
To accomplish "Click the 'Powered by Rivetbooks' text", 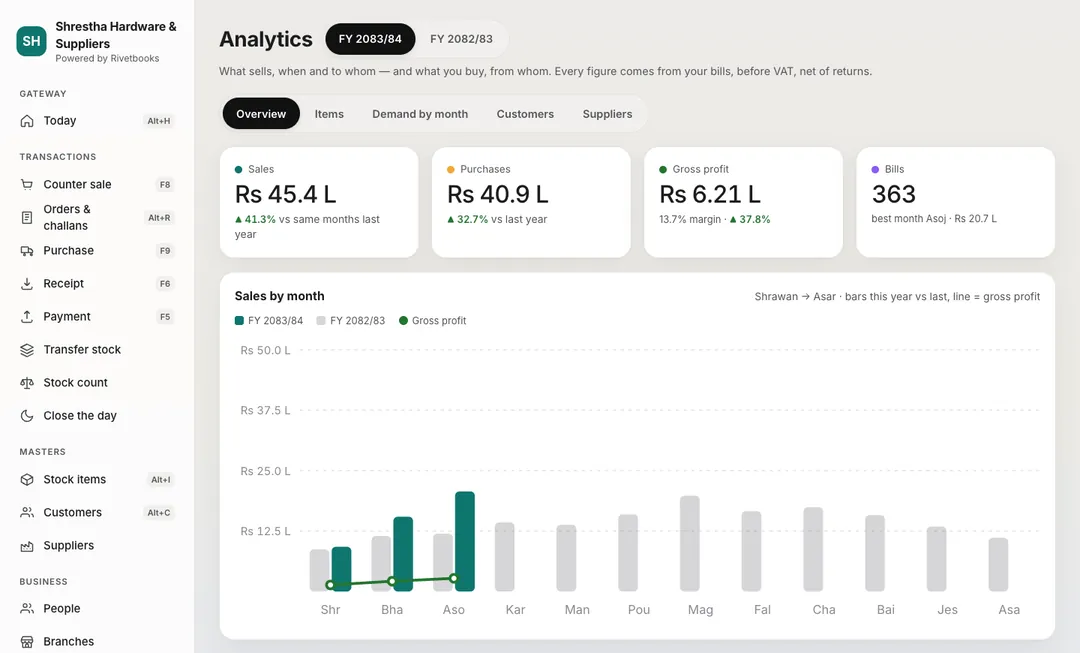I will pos(107,59).
